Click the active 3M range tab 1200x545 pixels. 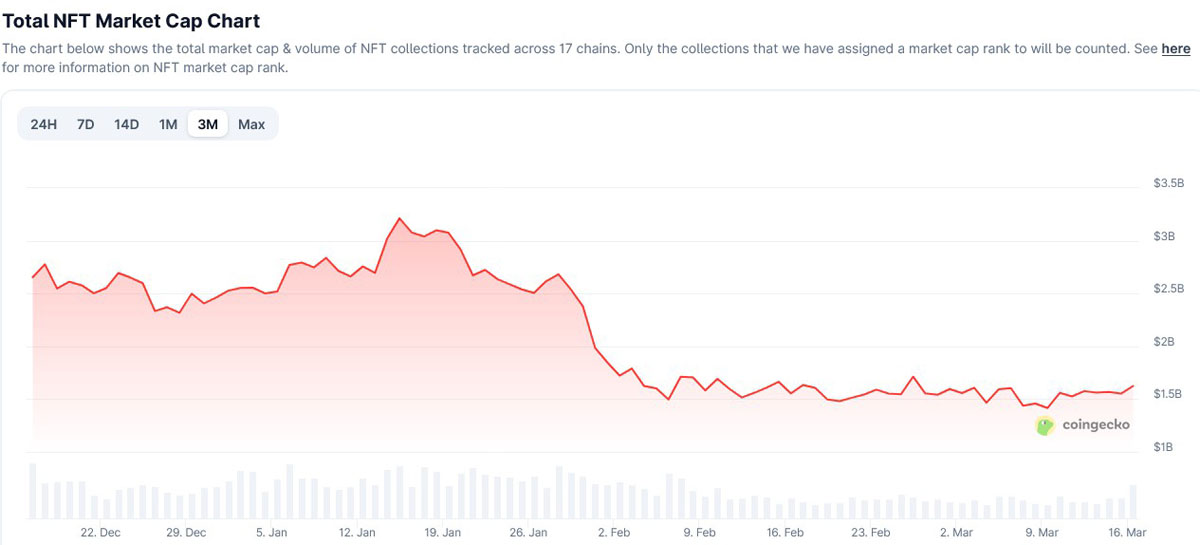[x=208, y=124]
